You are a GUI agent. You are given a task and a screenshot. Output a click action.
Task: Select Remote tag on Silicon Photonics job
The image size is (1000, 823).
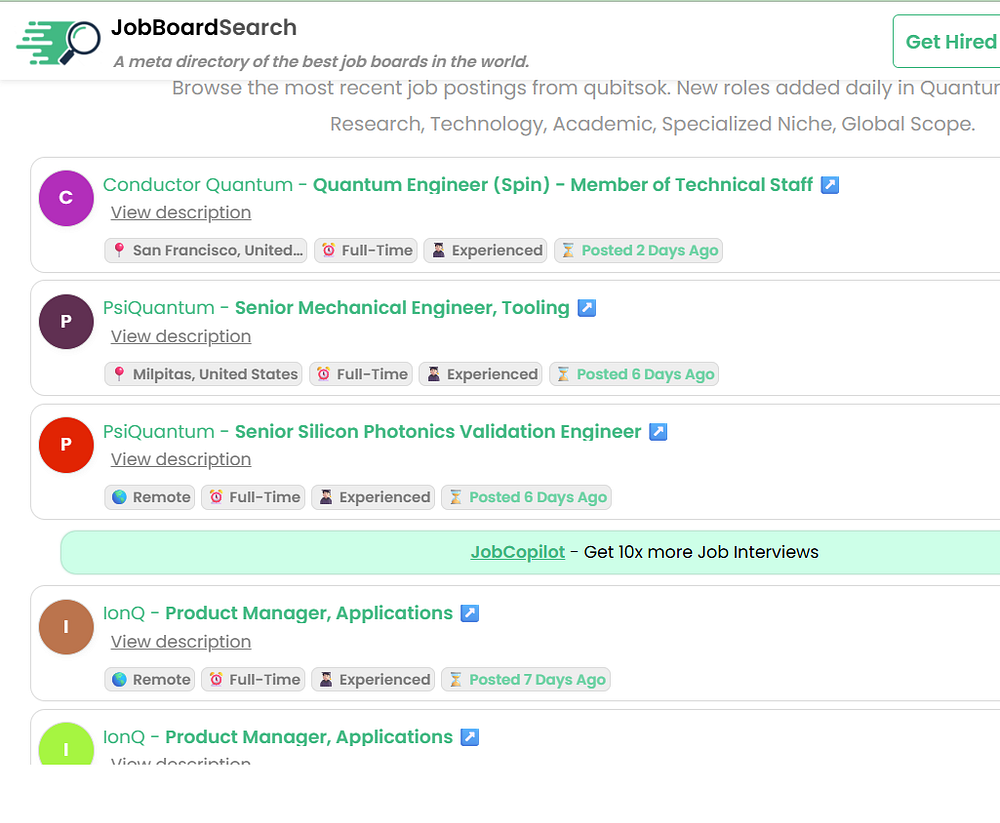[150, 498]
